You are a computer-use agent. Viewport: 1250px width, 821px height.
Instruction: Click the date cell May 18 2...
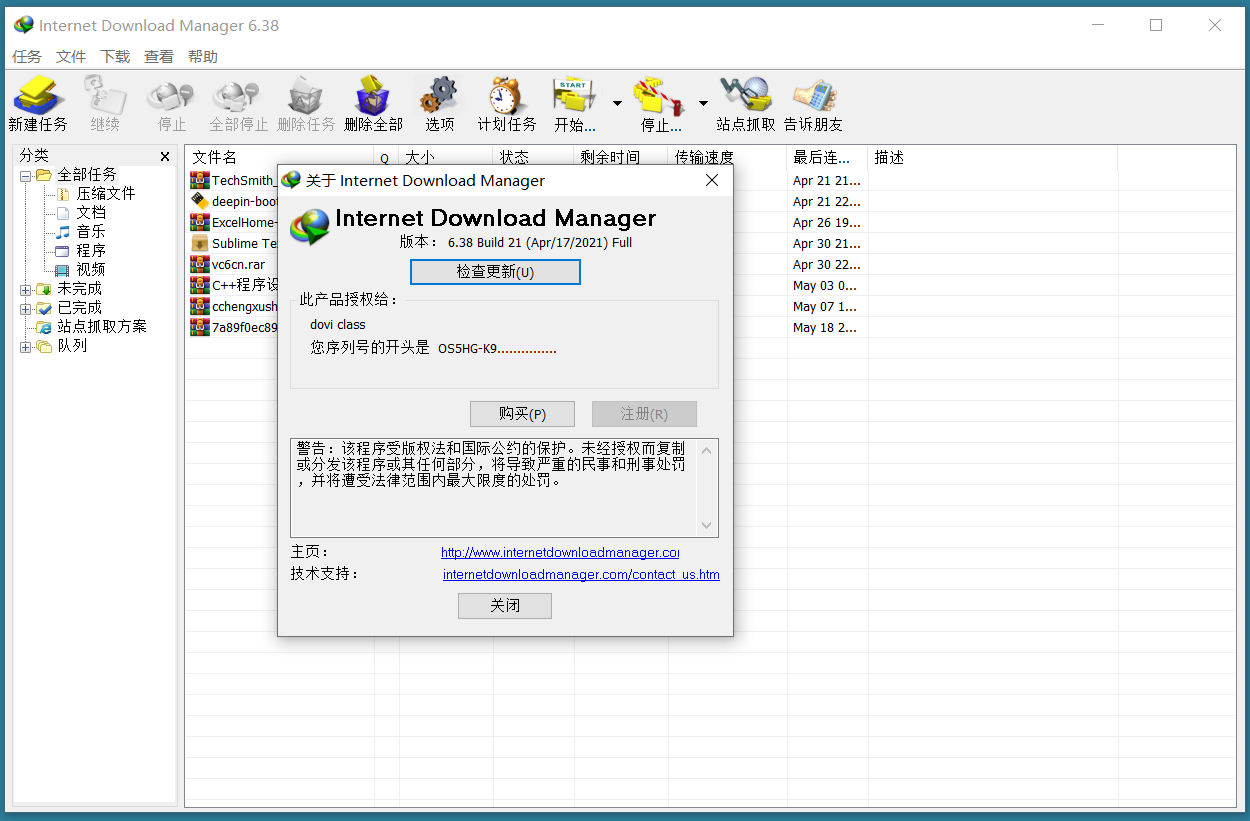pos(827,327)
